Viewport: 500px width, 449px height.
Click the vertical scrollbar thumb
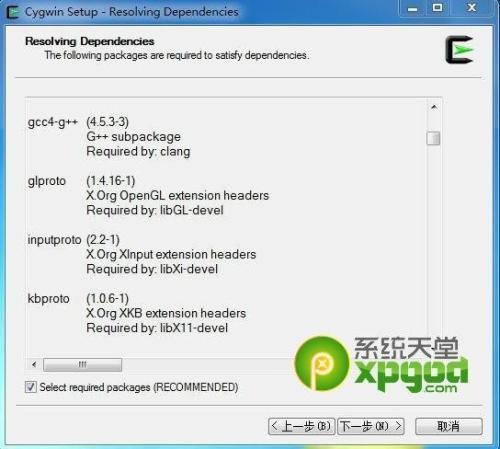433,138
